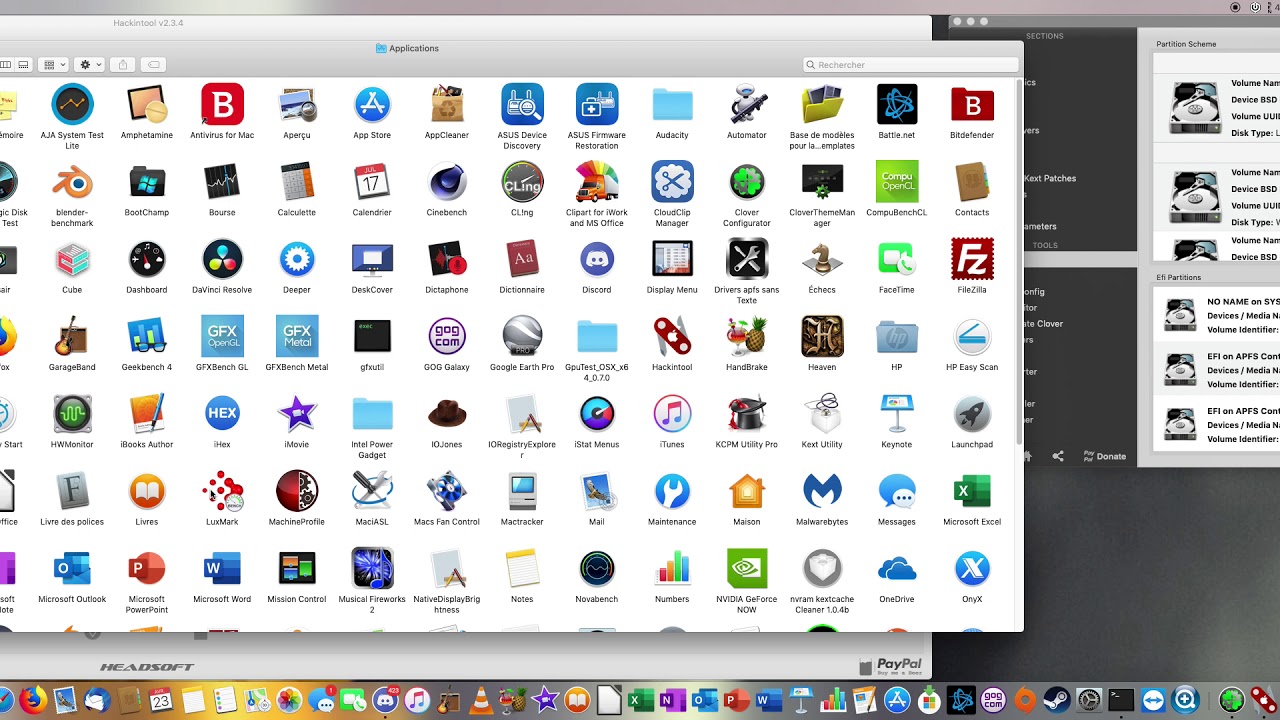Open DaVinci Resolve application

pyautogui.click(x=222, y=260)
